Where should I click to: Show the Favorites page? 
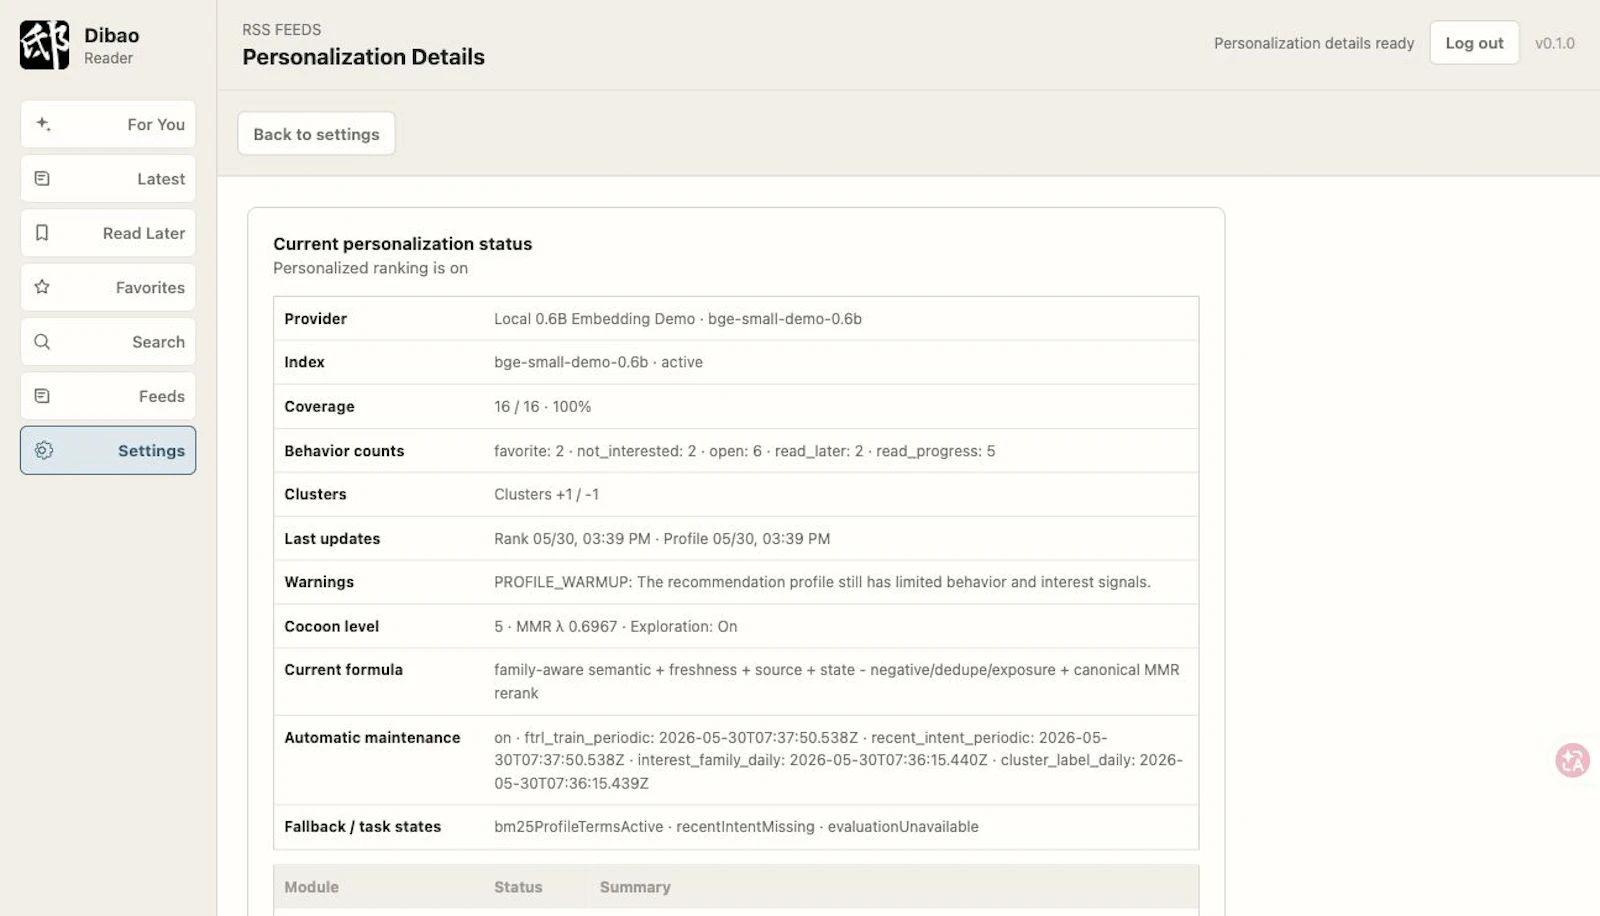click(108, 287)
